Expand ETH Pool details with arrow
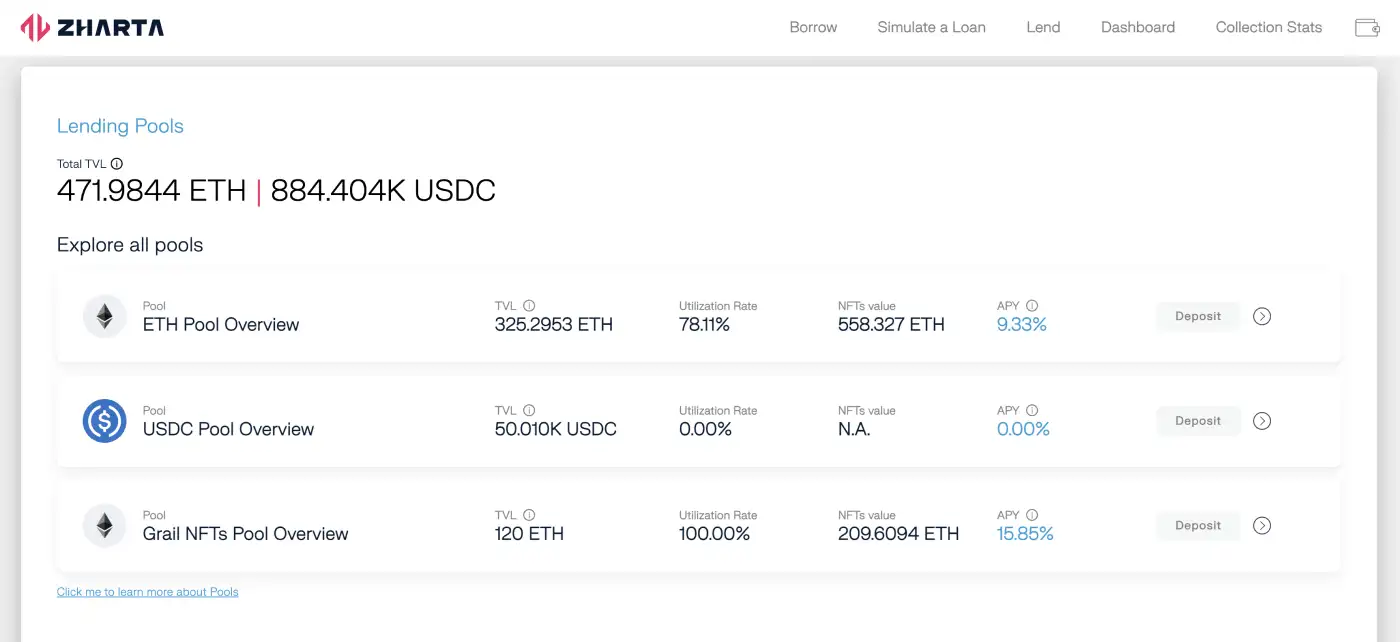The width and height of the screenshot is (1400, 642). pos(1262,317)
